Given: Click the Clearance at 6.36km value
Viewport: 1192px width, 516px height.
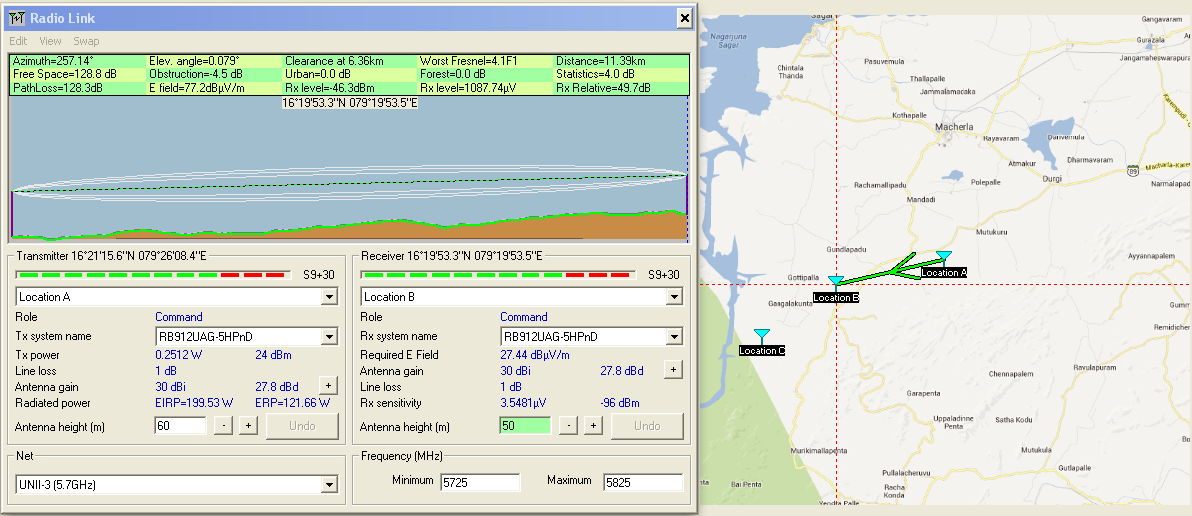Looking at the screenshot, I should 334,61.
